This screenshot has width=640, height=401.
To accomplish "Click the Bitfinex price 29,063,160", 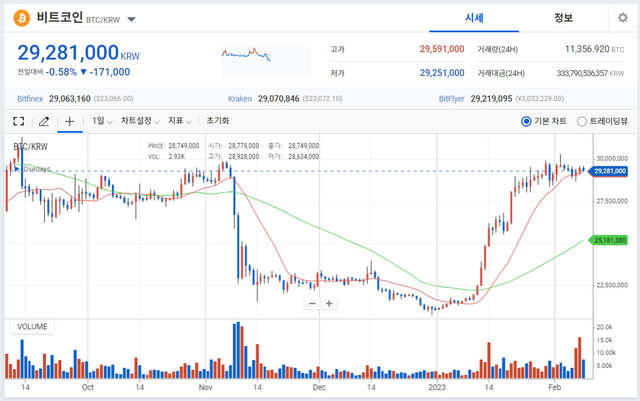I will 70,99.
